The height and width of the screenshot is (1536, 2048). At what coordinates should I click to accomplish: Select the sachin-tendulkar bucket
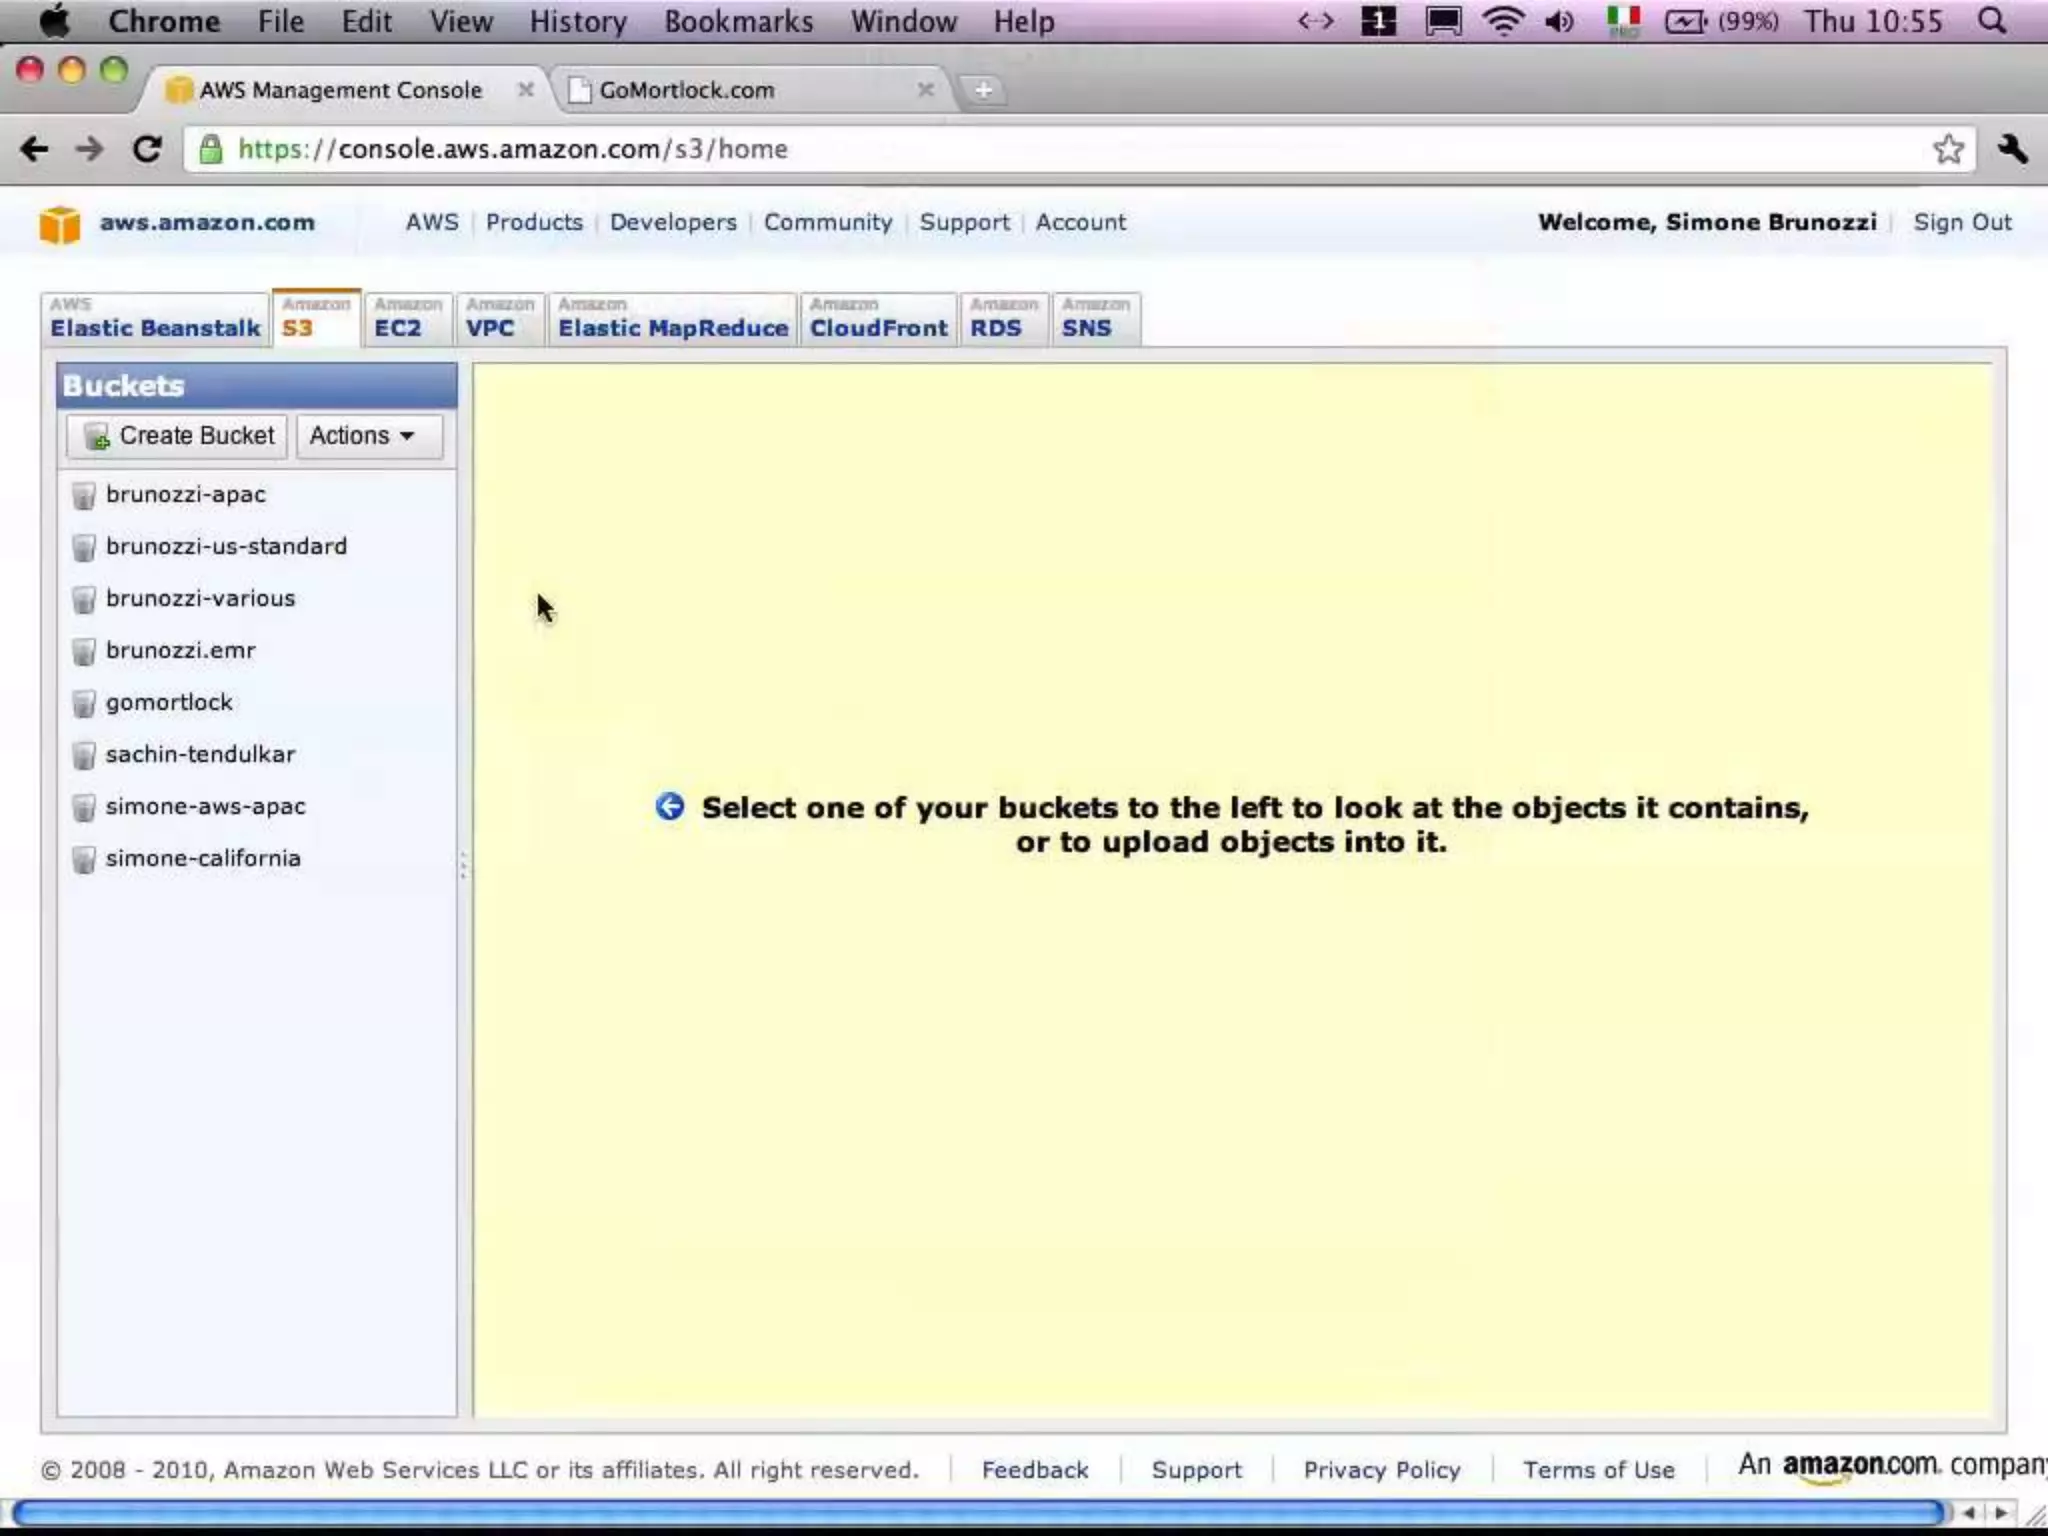click(200, 754)
